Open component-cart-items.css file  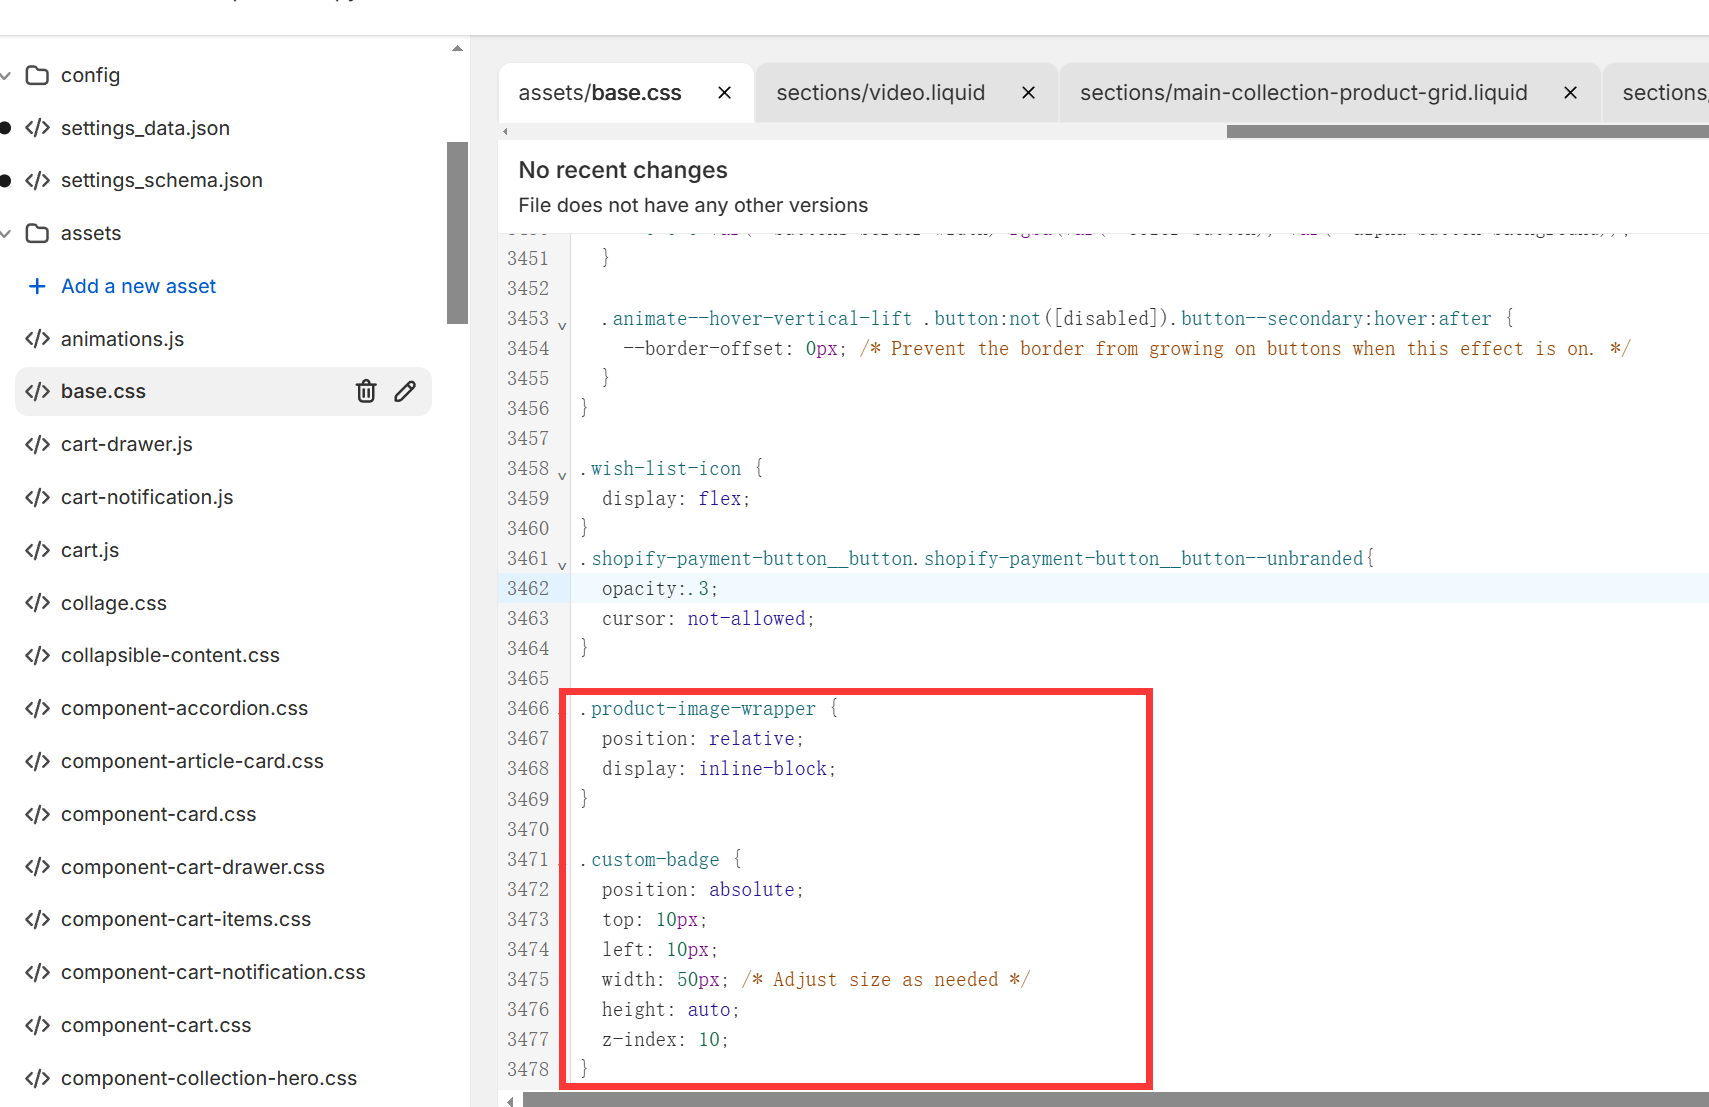click(186, 919)
